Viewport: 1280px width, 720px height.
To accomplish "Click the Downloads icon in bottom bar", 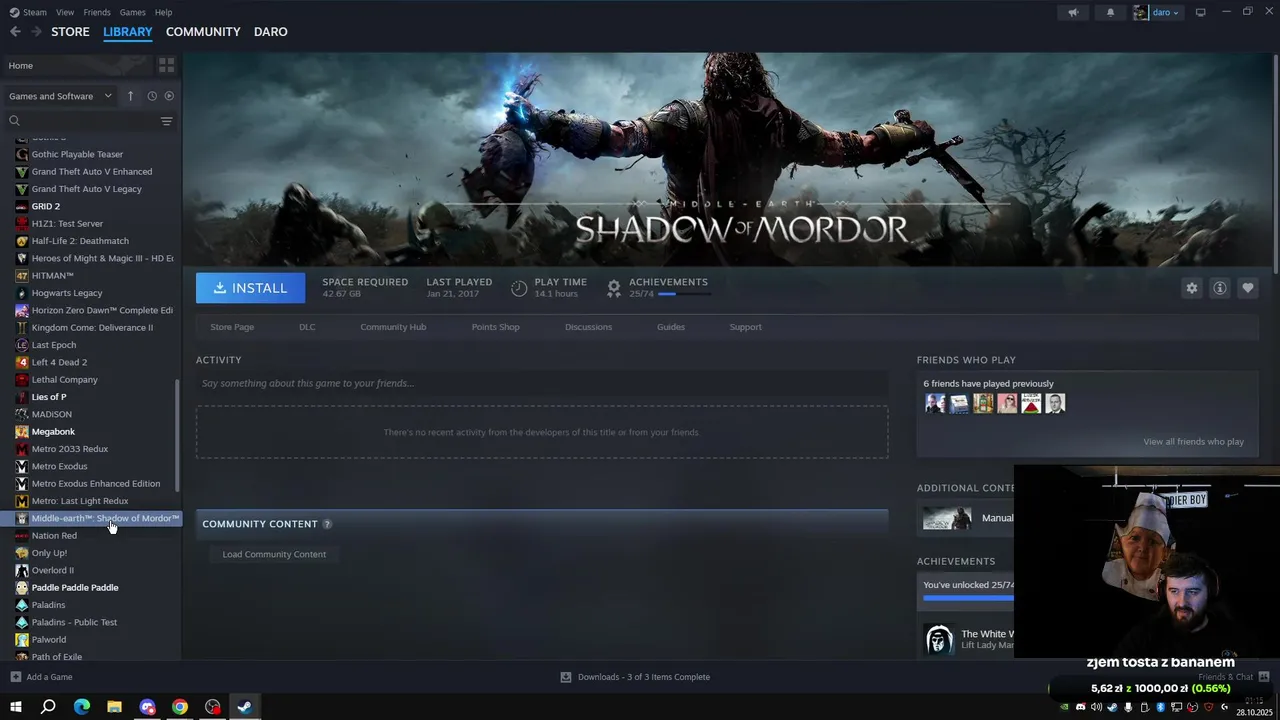I will pyautogui.click(x=566, y=677).
